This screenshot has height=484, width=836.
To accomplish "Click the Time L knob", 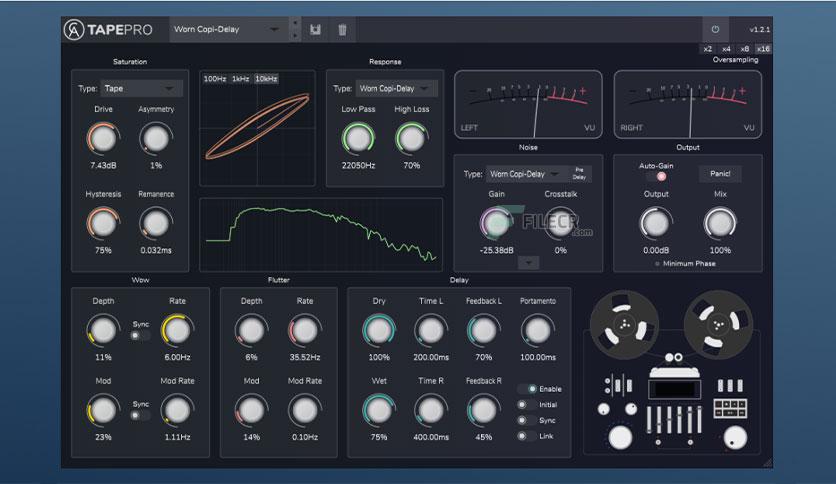I will [431, 330].
